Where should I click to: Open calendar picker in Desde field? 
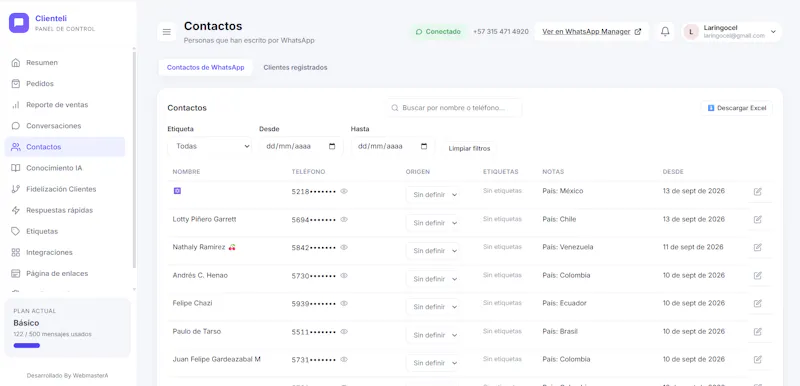click(332, 146)
